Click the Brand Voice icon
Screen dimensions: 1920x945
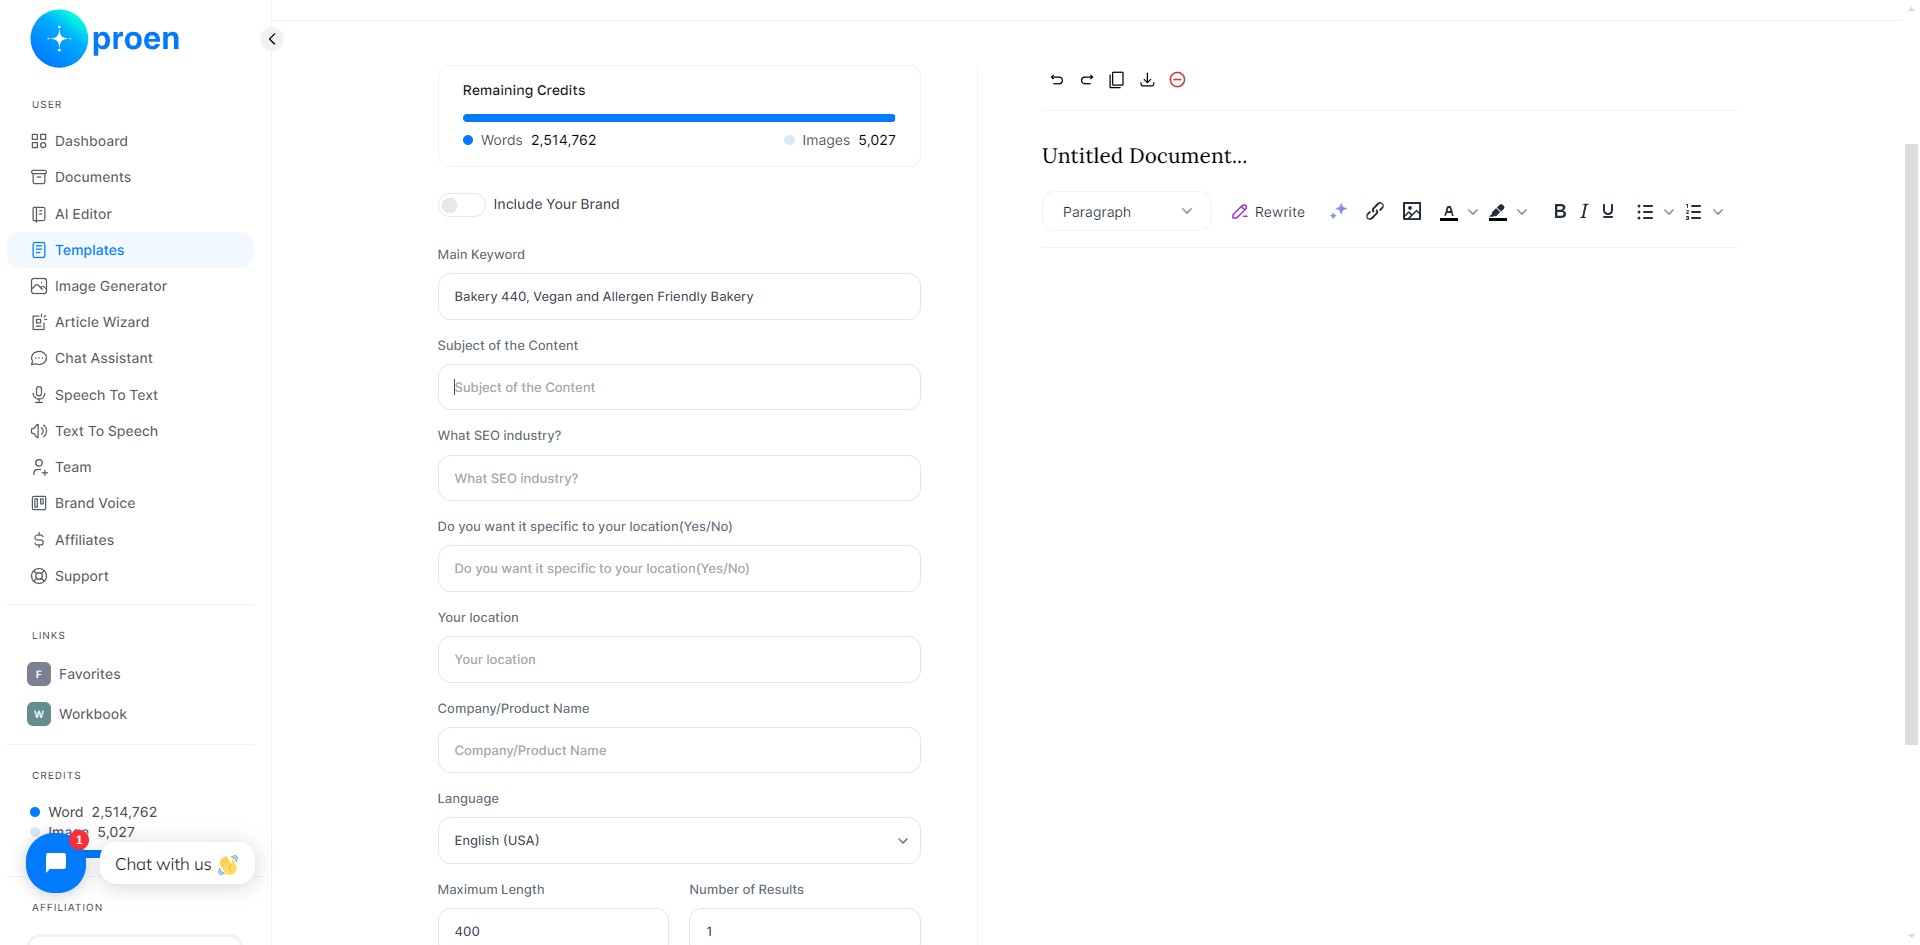pyautogui.click(x=39, y=503)
